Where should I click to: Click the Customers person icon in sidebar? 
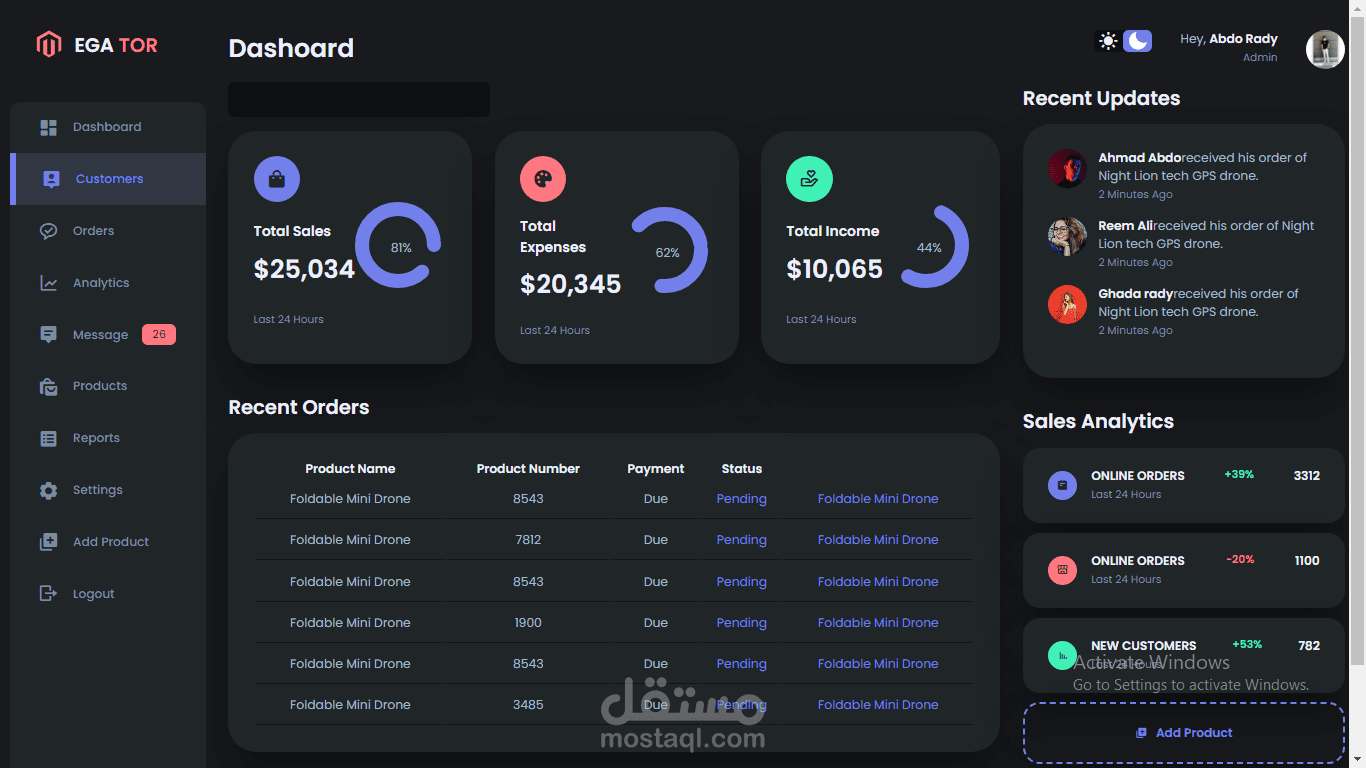51,179
